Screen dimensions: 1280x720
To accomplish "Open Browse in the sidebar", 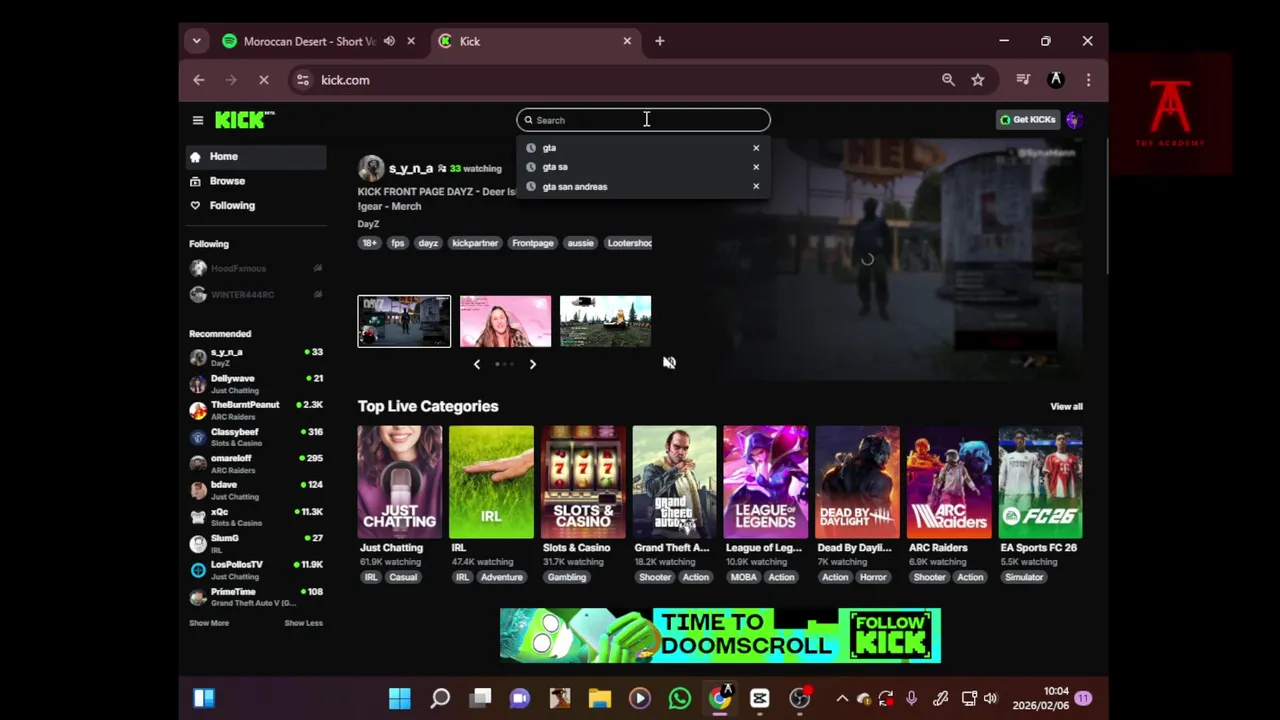I will (256, 181).
